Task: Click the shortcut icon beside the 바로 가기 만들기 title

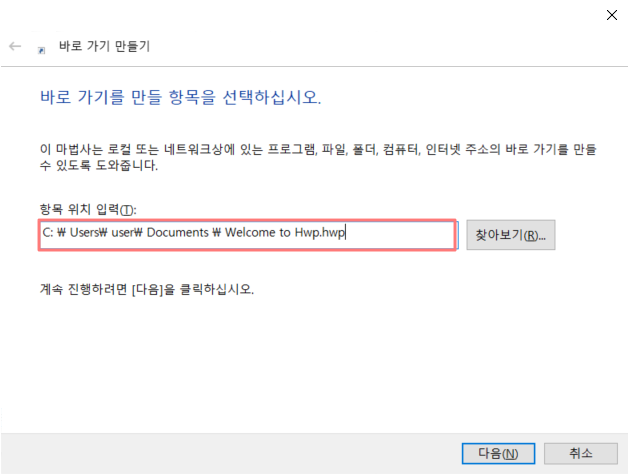Action: (41, 50)
